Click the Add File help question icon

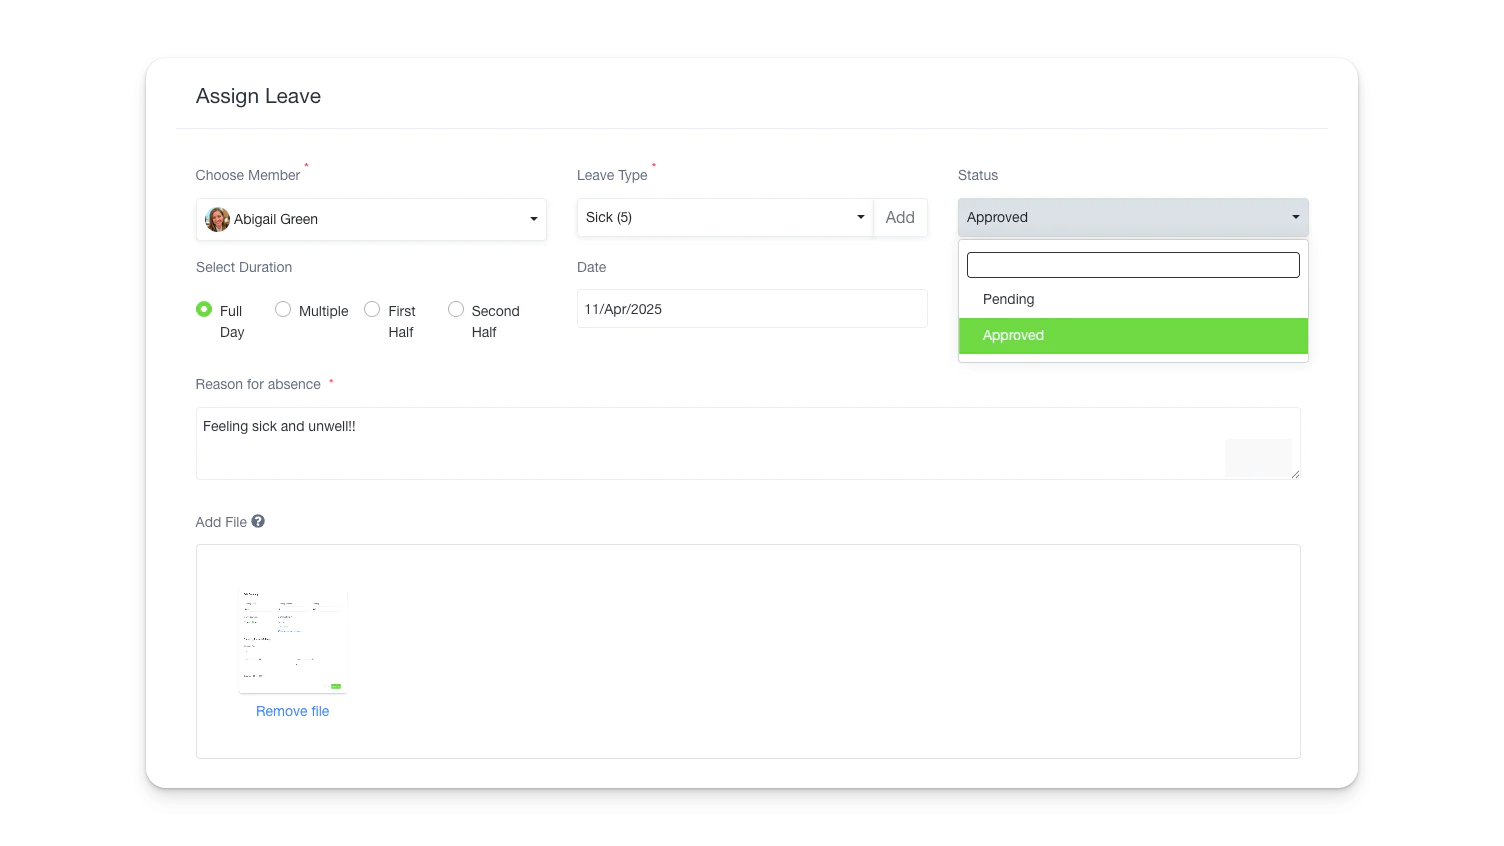[x=258, y=521]
